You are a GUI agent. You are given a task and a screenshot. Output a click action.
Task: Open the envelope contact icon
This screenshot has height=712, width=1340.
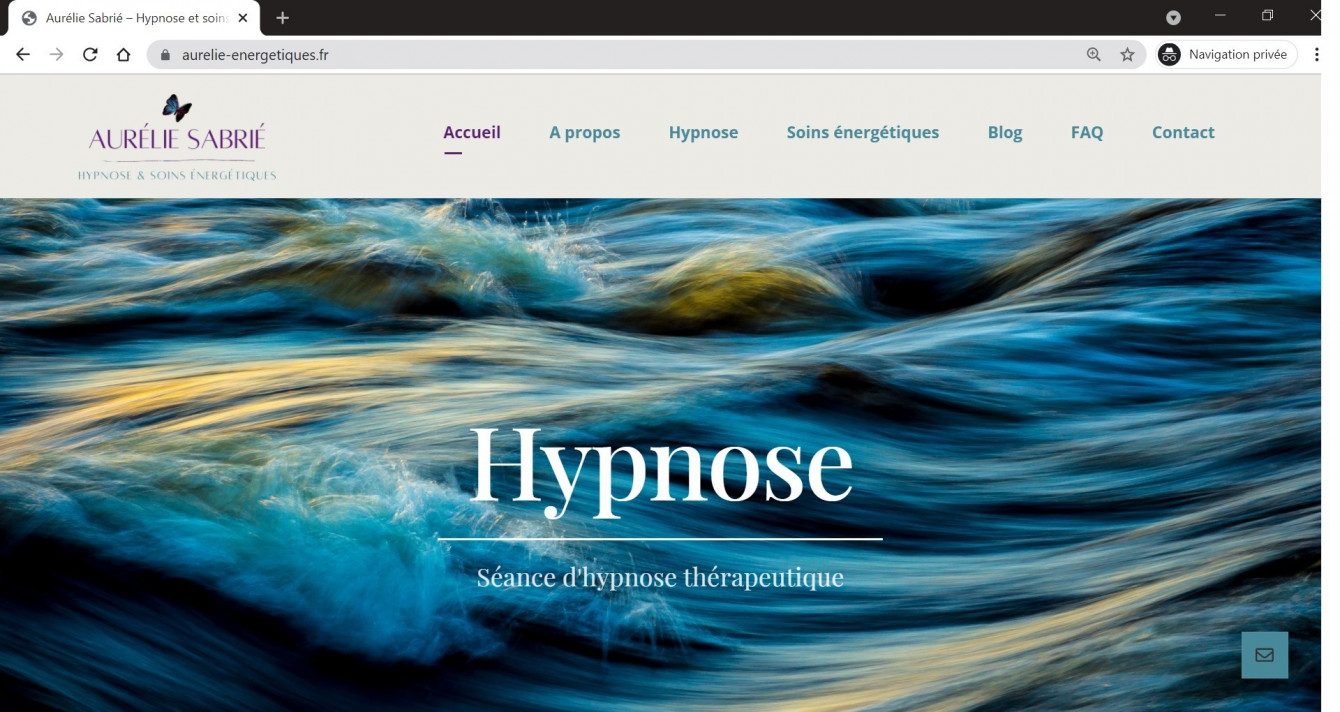[1264, 654]
